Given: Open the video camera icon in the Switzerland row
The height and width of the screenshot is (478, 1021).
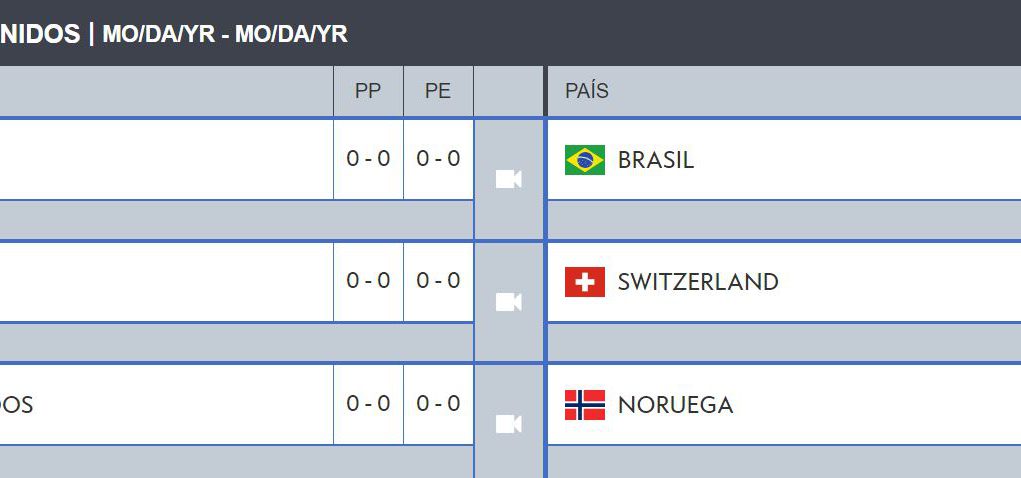Looking at the screenshot, I should (509, 302).
